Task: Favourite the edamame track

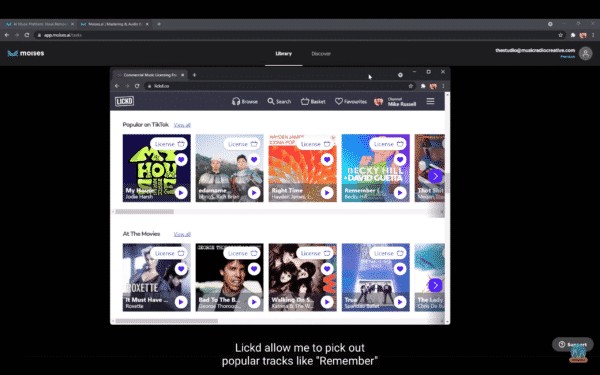Action: tap(254, 159)
